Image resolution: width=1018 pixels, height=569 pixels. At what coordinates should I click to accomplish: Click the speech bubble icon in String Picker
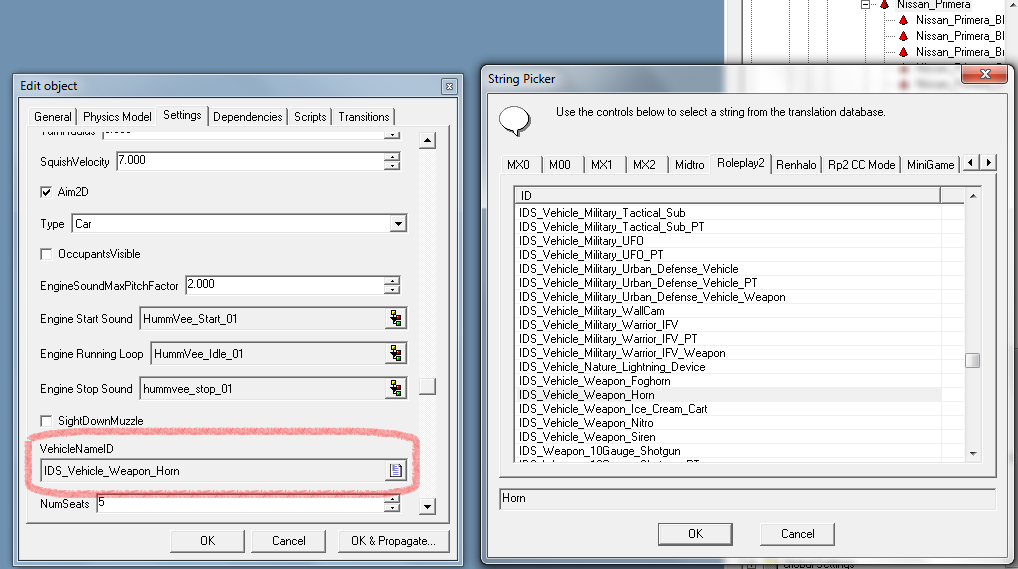(514, 119)
